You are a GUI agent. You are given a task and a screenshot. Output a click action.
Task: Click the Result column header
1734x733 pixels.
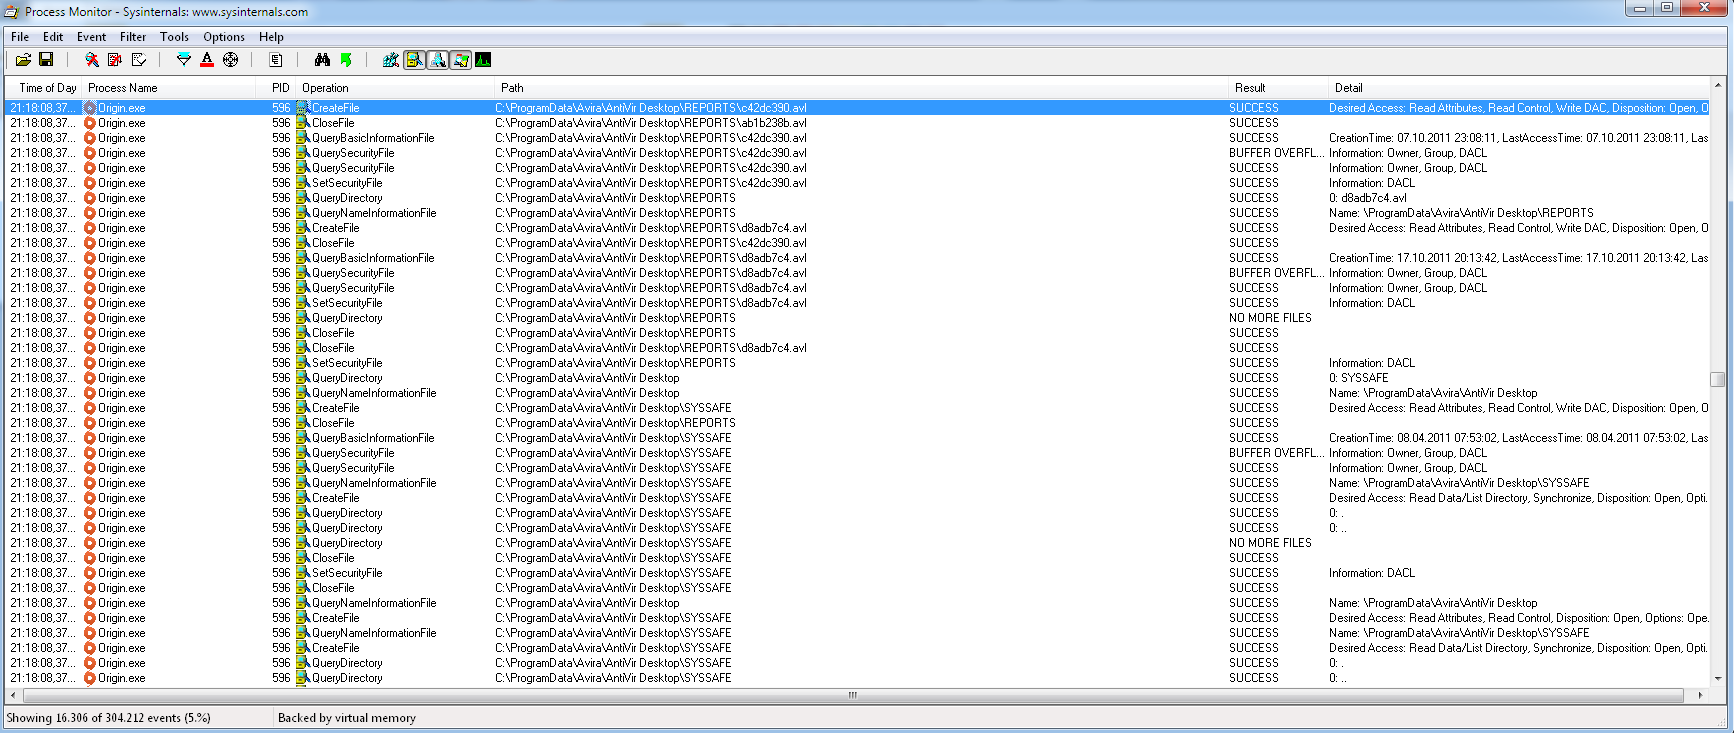pyautogui.click(x=1277, y=88)
